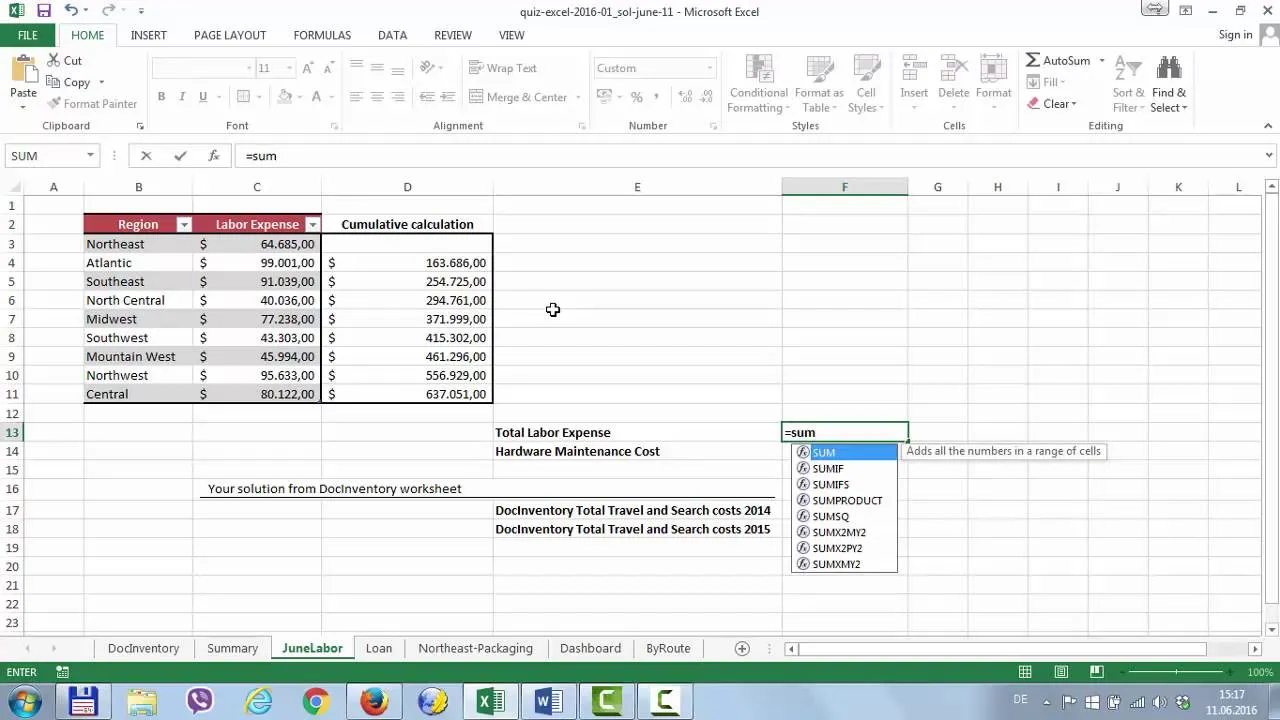The width and height of the screenshot is (1280, 720).
Task: Toggle Bold formatting
Action: 161,97
